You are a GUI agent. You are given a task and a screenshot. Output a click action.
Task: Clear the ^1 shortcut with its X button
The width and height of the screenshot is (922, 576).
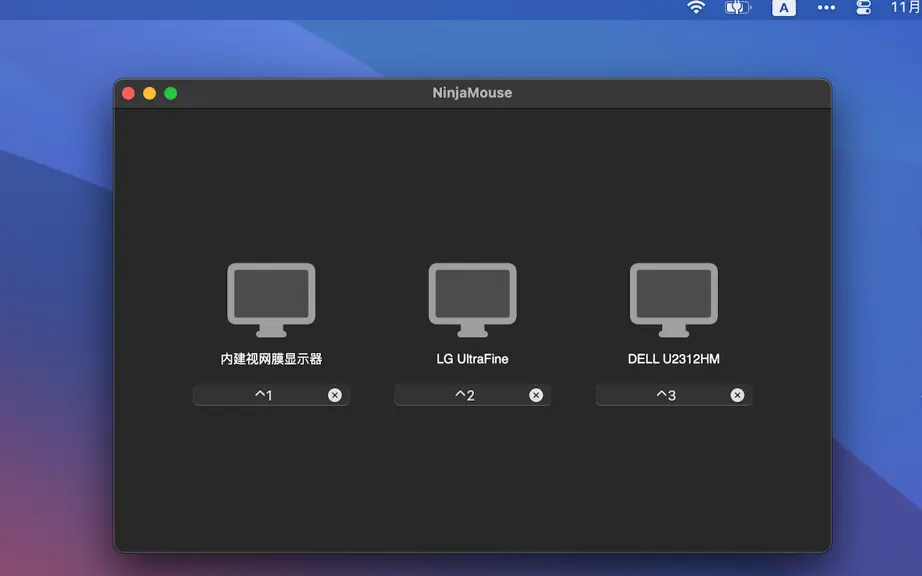tap(335, 395)
